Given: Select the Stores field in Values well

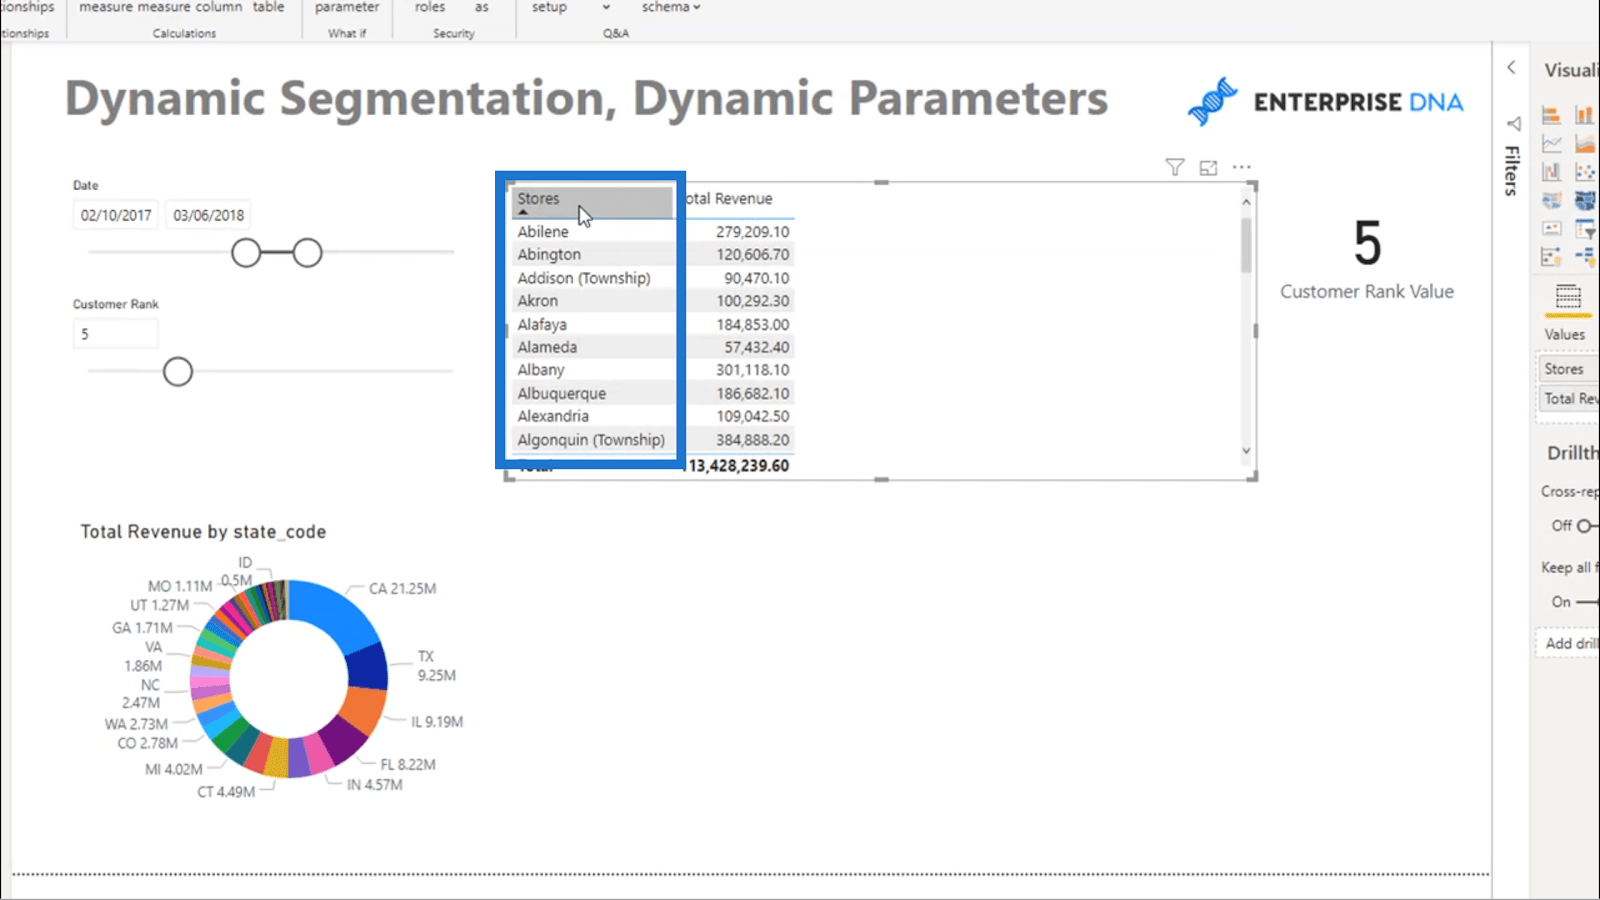Looking at the screenshot, I should tap(1569, 369).
